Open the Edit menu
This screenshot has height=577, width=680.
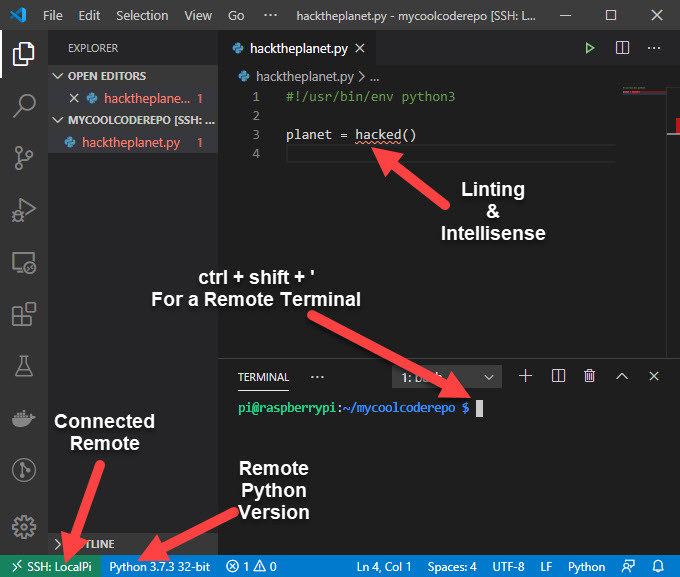[89, 16]
